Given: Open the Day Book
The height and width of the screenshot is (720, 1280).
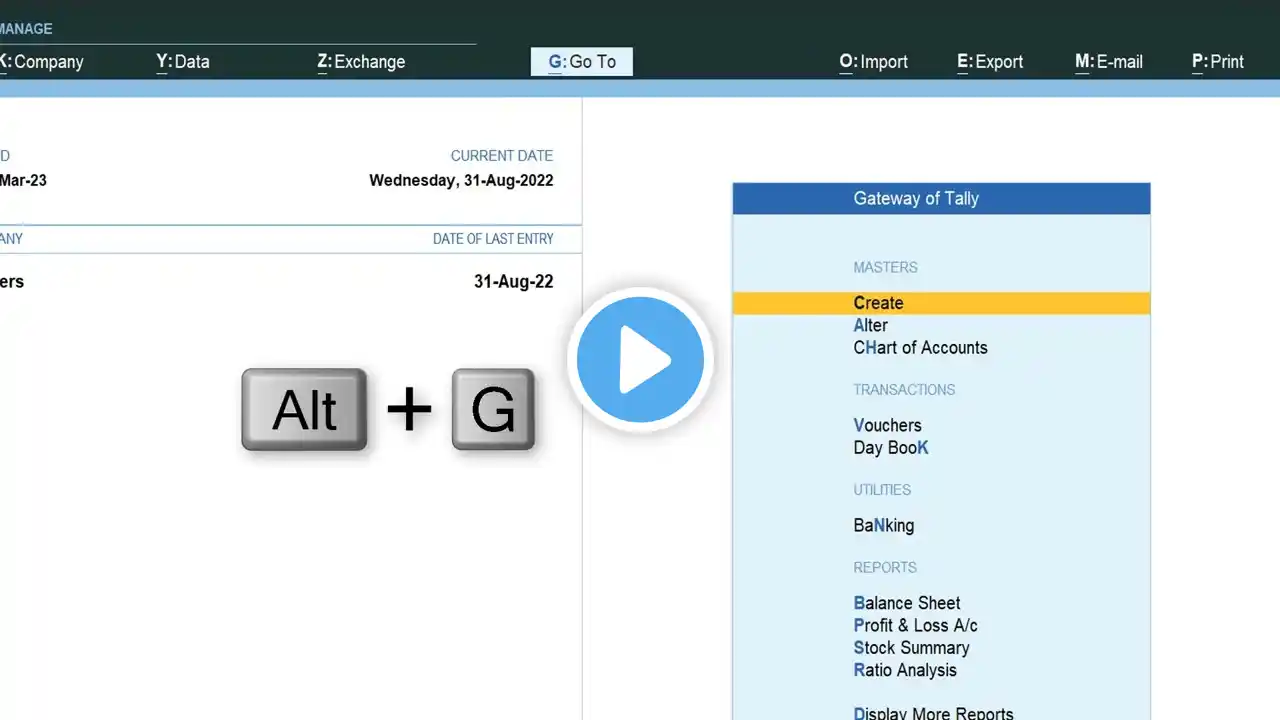Looking at the screenshot, I should (x=891, y=448).
